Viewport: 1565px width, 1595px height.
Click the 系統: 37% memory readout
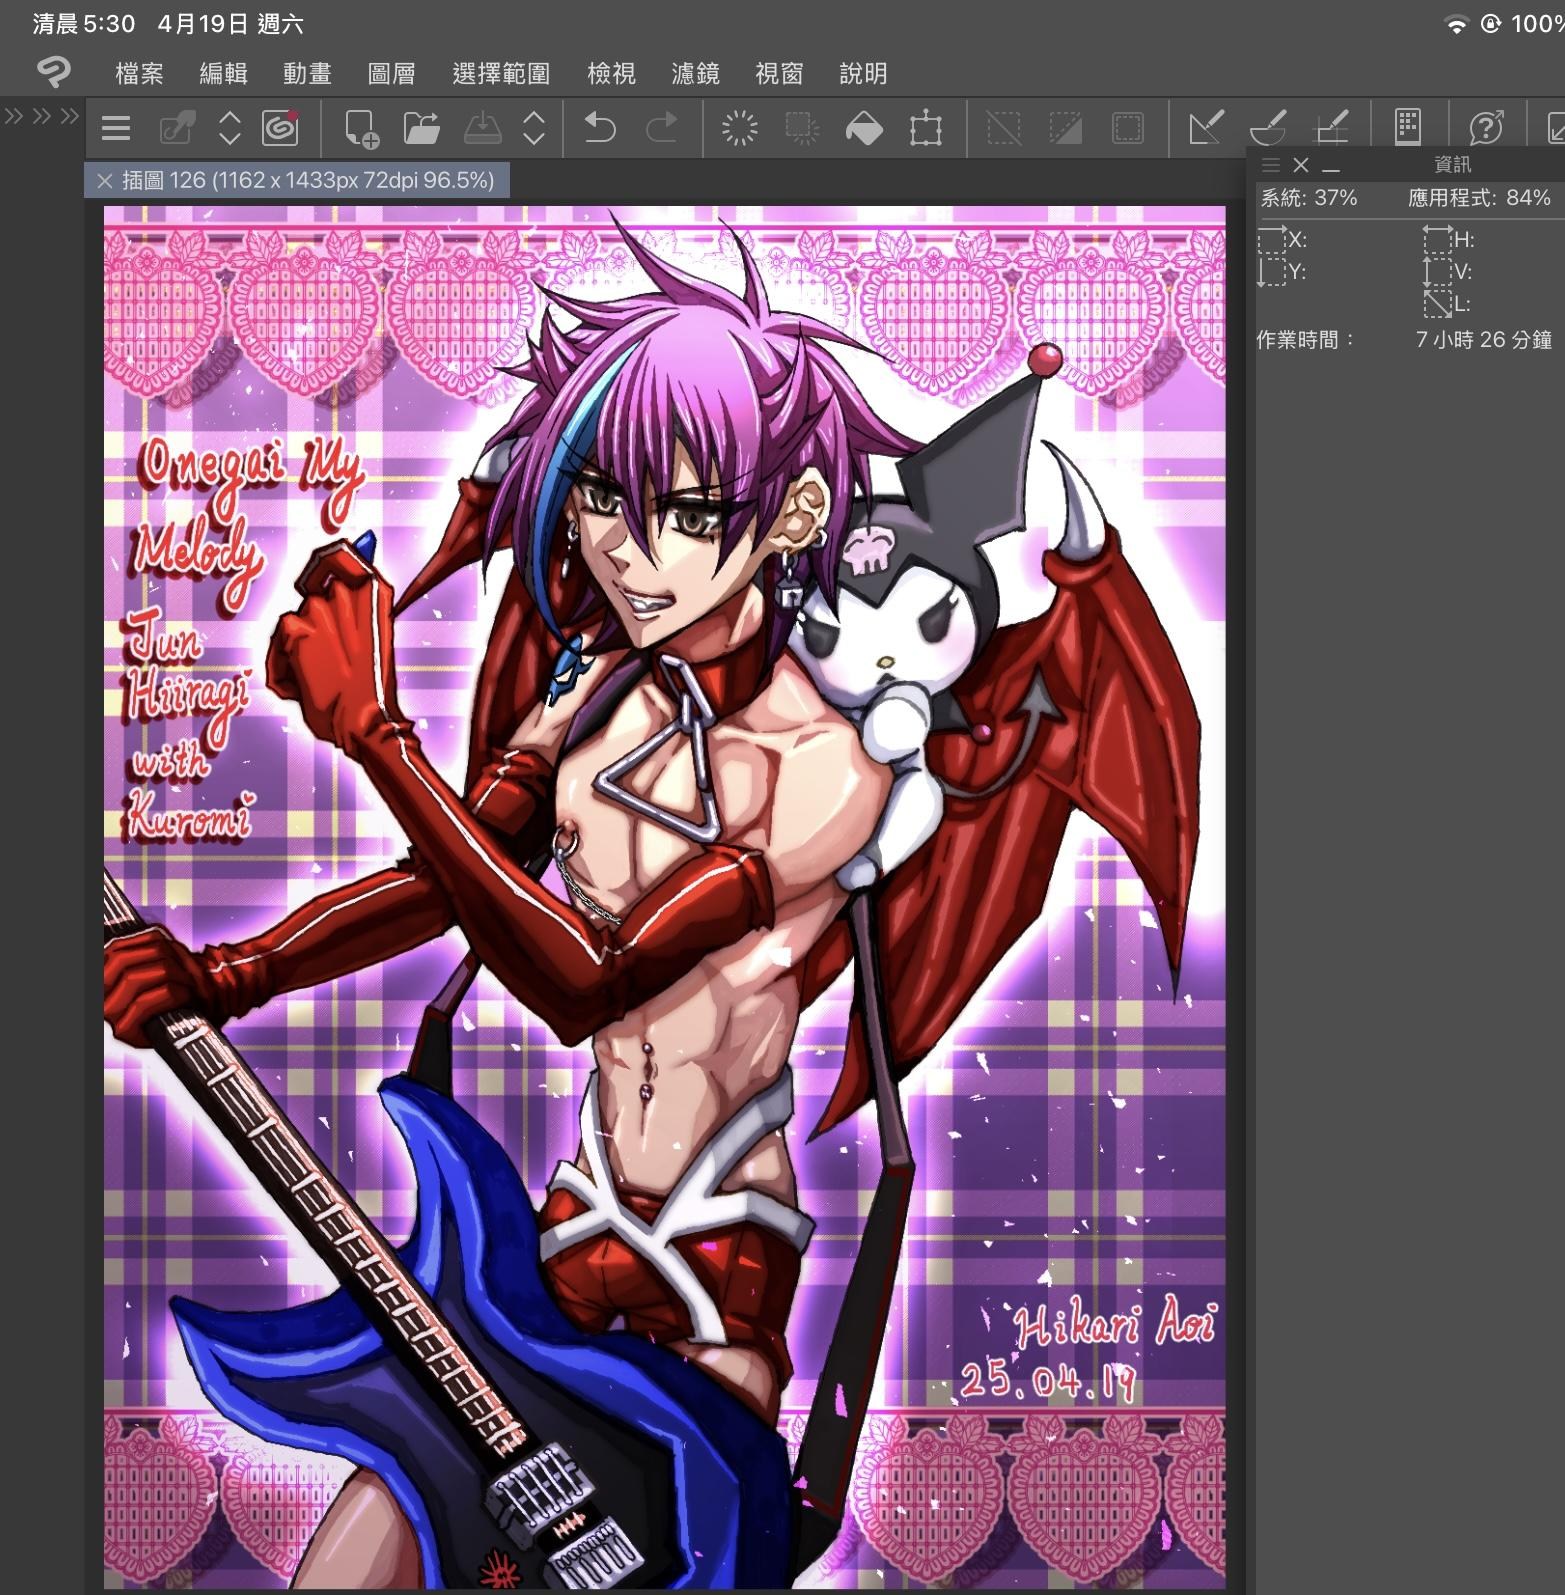(x=1308, y=198)
